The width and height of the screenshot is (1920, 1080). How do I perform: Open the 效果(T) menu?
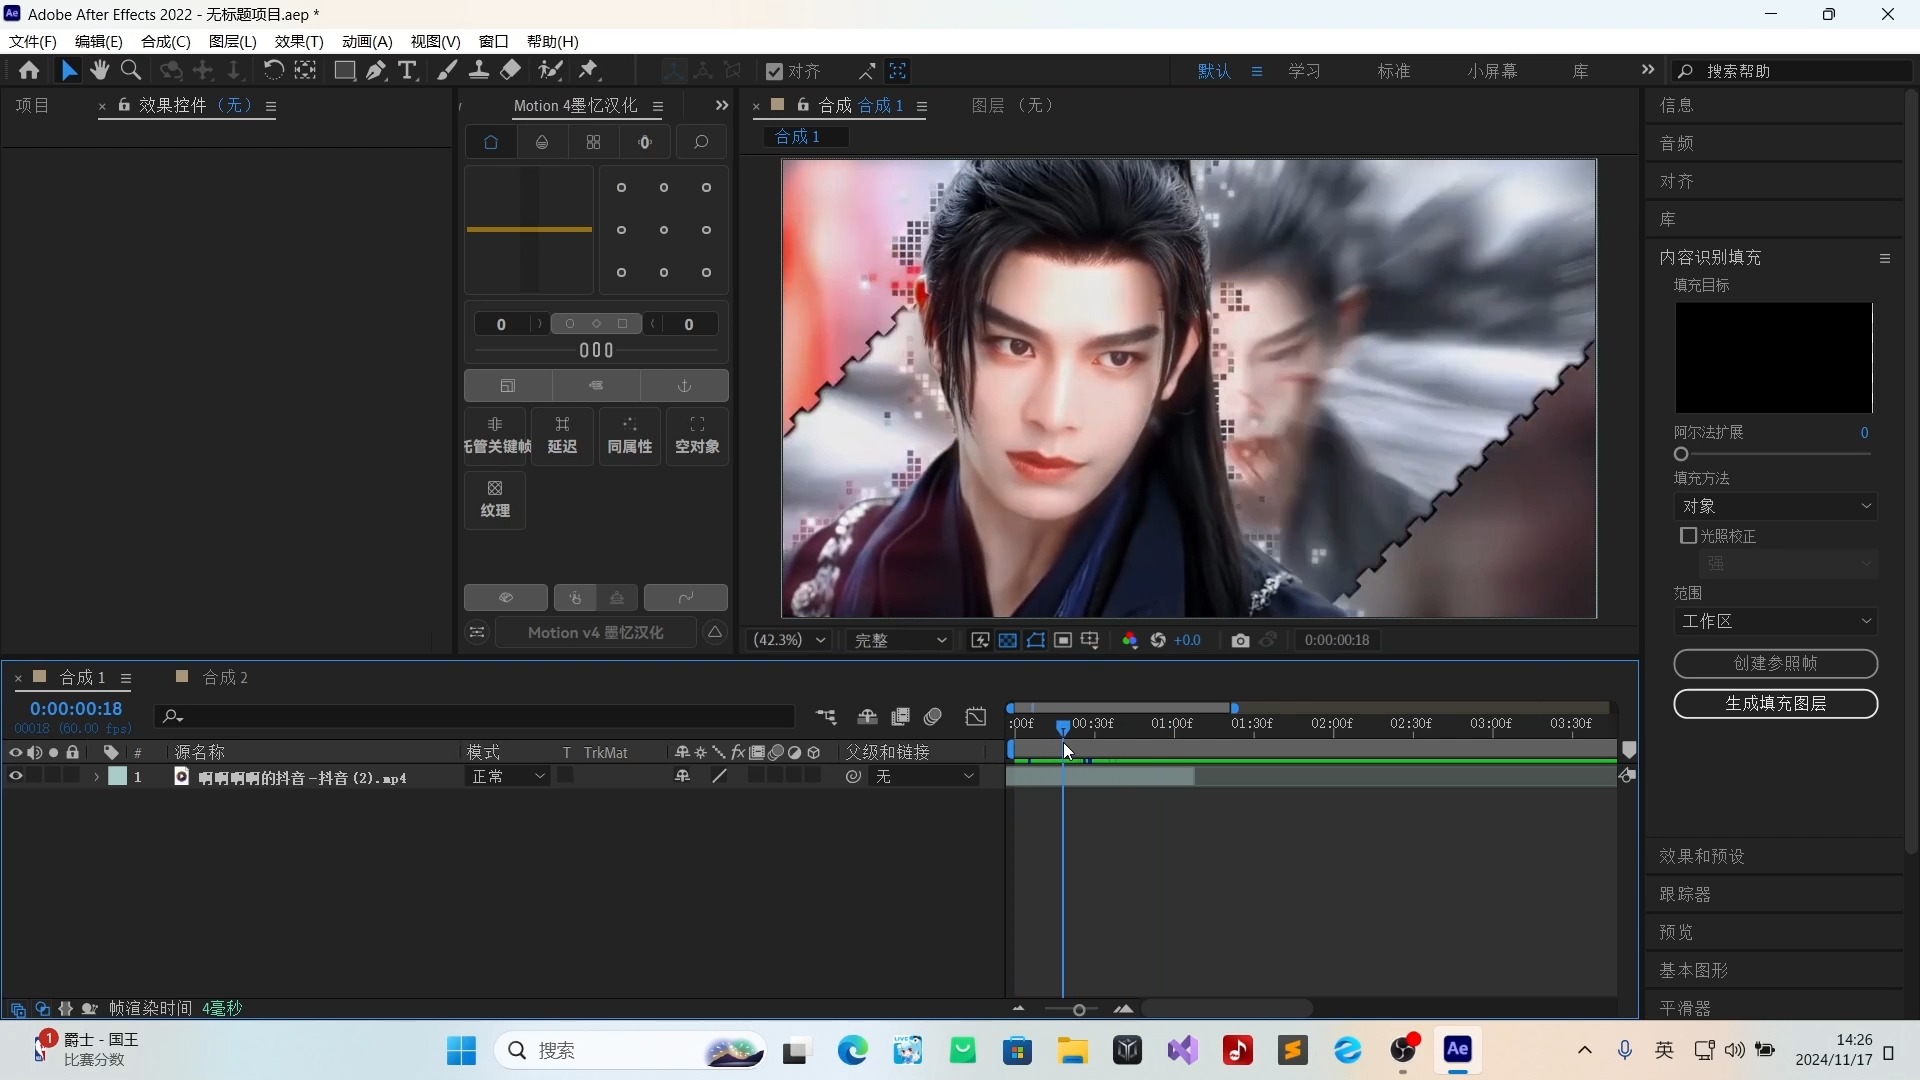pyautogui.click(x=299, y=41)
